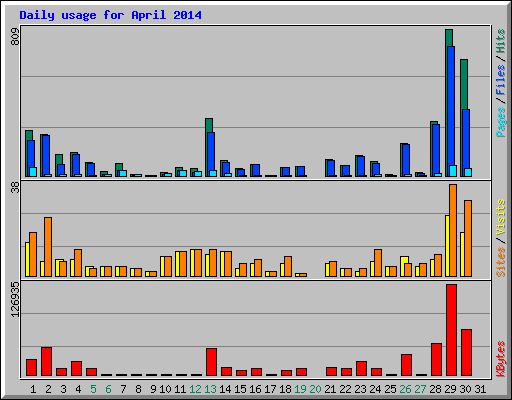This screenshot has width=512, height=400.
Task: Select day label 1 on the x-axis
Action: (x=33, y=389)
